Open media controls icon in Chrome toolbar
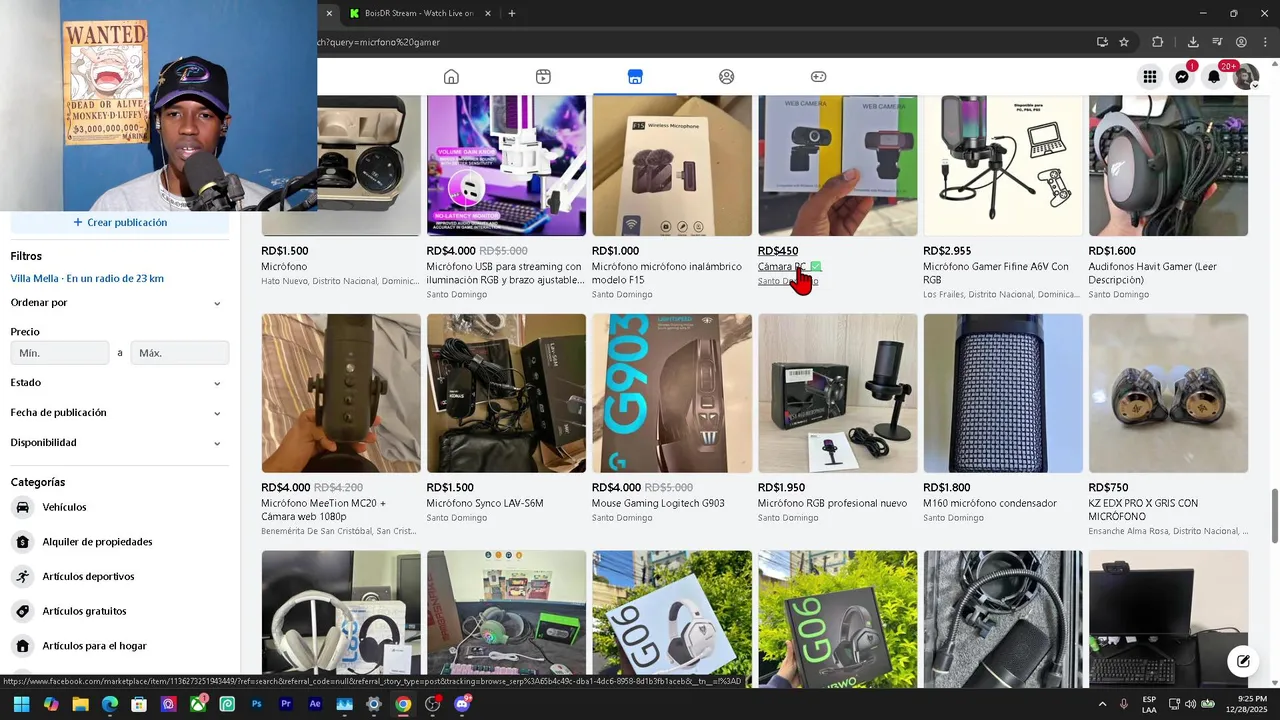 [x=1217, y=42]
